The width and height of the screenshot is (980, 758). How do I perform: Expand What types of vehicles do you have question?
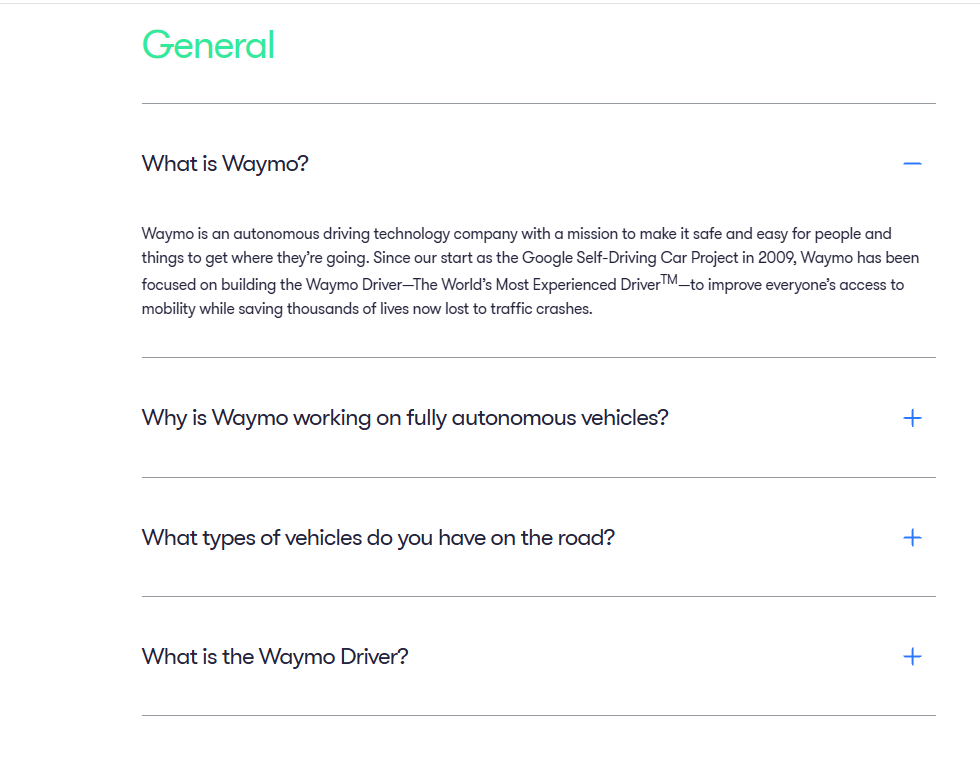(x=378, y=537)
